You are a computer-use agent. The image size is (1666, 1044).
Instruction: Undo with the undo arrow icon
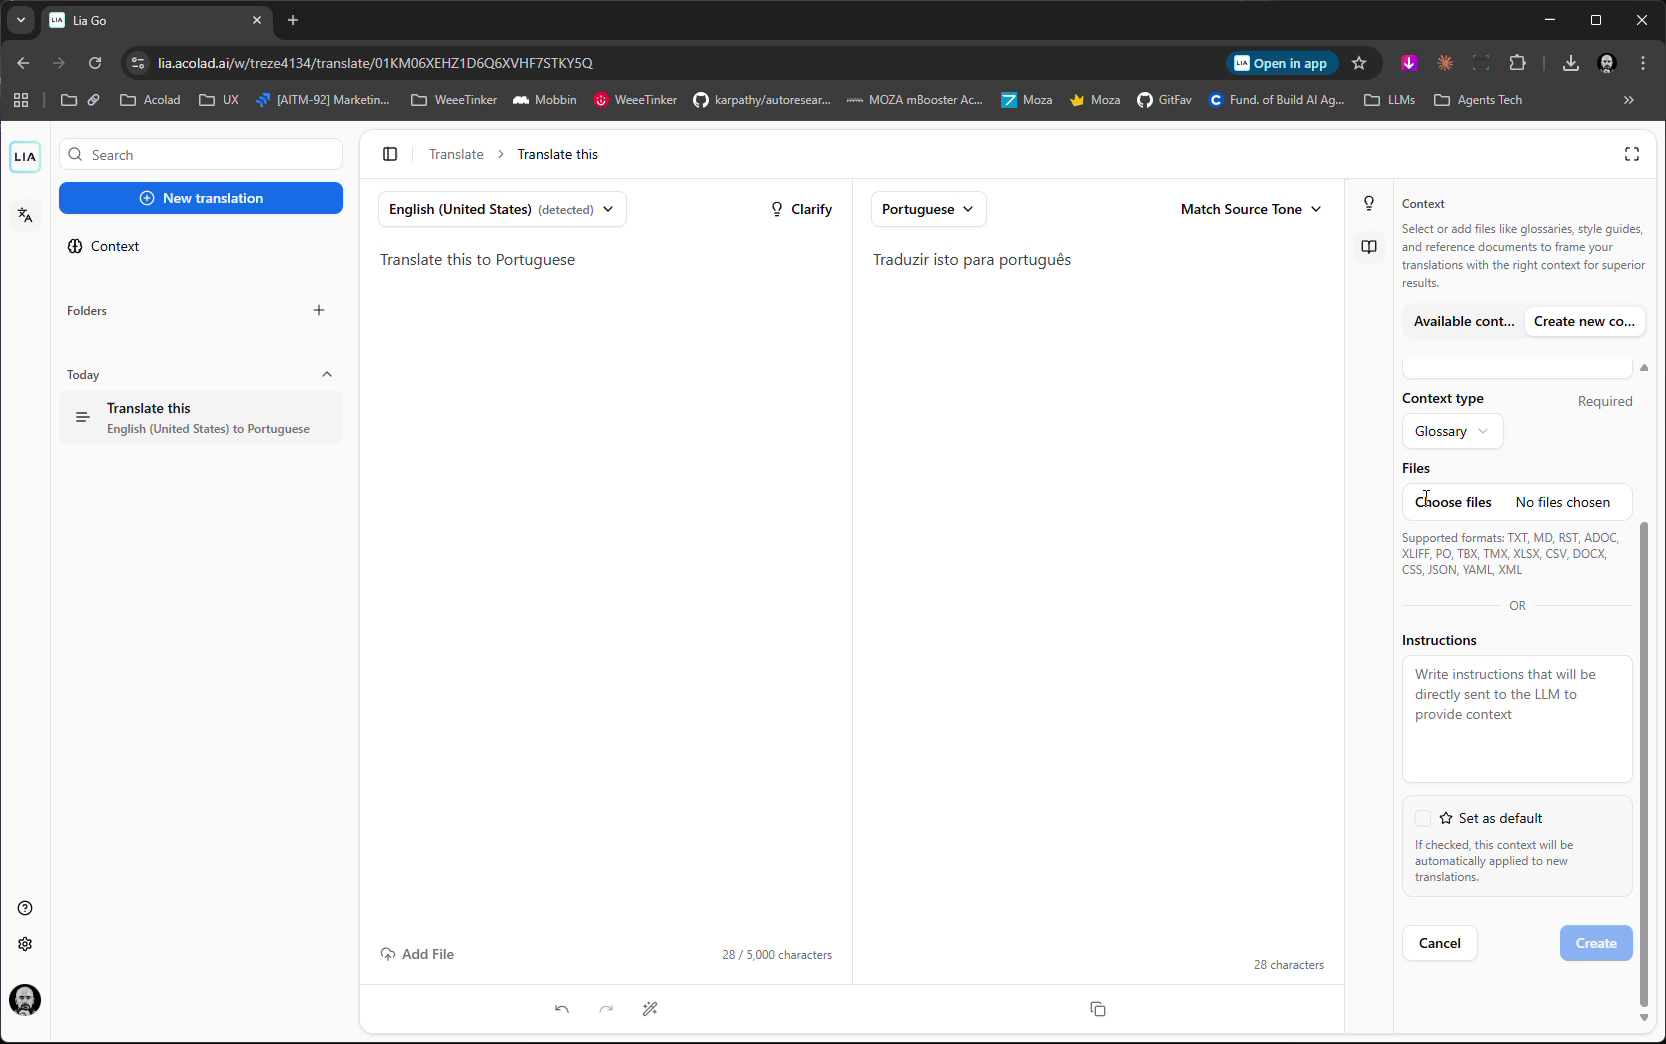pos(561,1009)
